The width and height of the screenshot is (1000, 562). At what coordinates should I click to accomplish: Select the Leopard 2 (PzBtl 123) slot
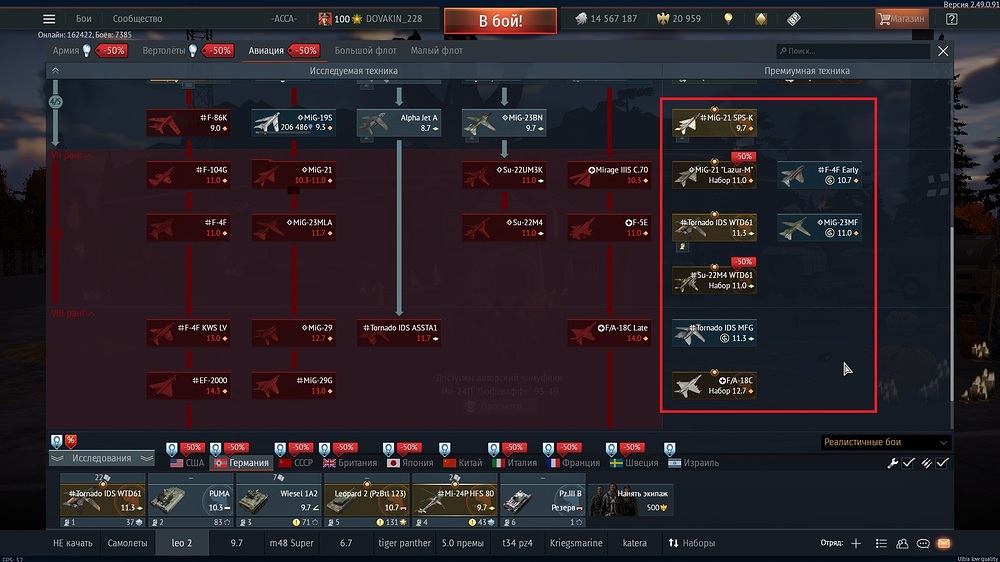click(366, 499)
